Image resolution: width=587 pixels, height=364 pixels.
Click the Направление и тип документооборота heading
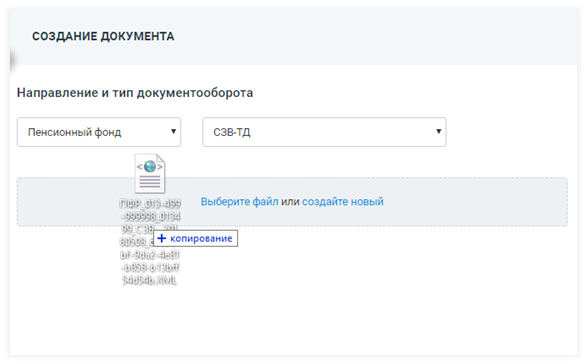pyautogui.click(x=135, y=92)
